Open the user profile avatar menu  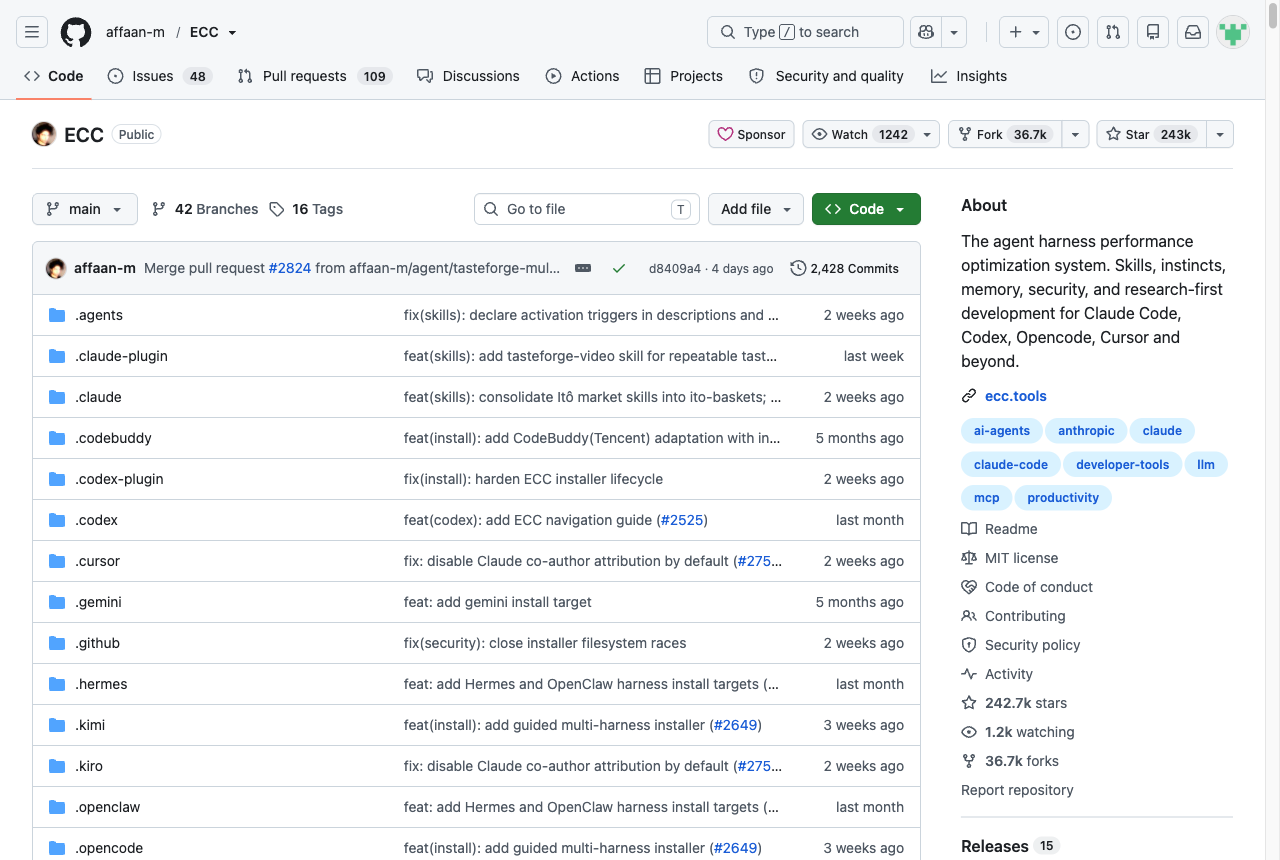[1233, 32]
